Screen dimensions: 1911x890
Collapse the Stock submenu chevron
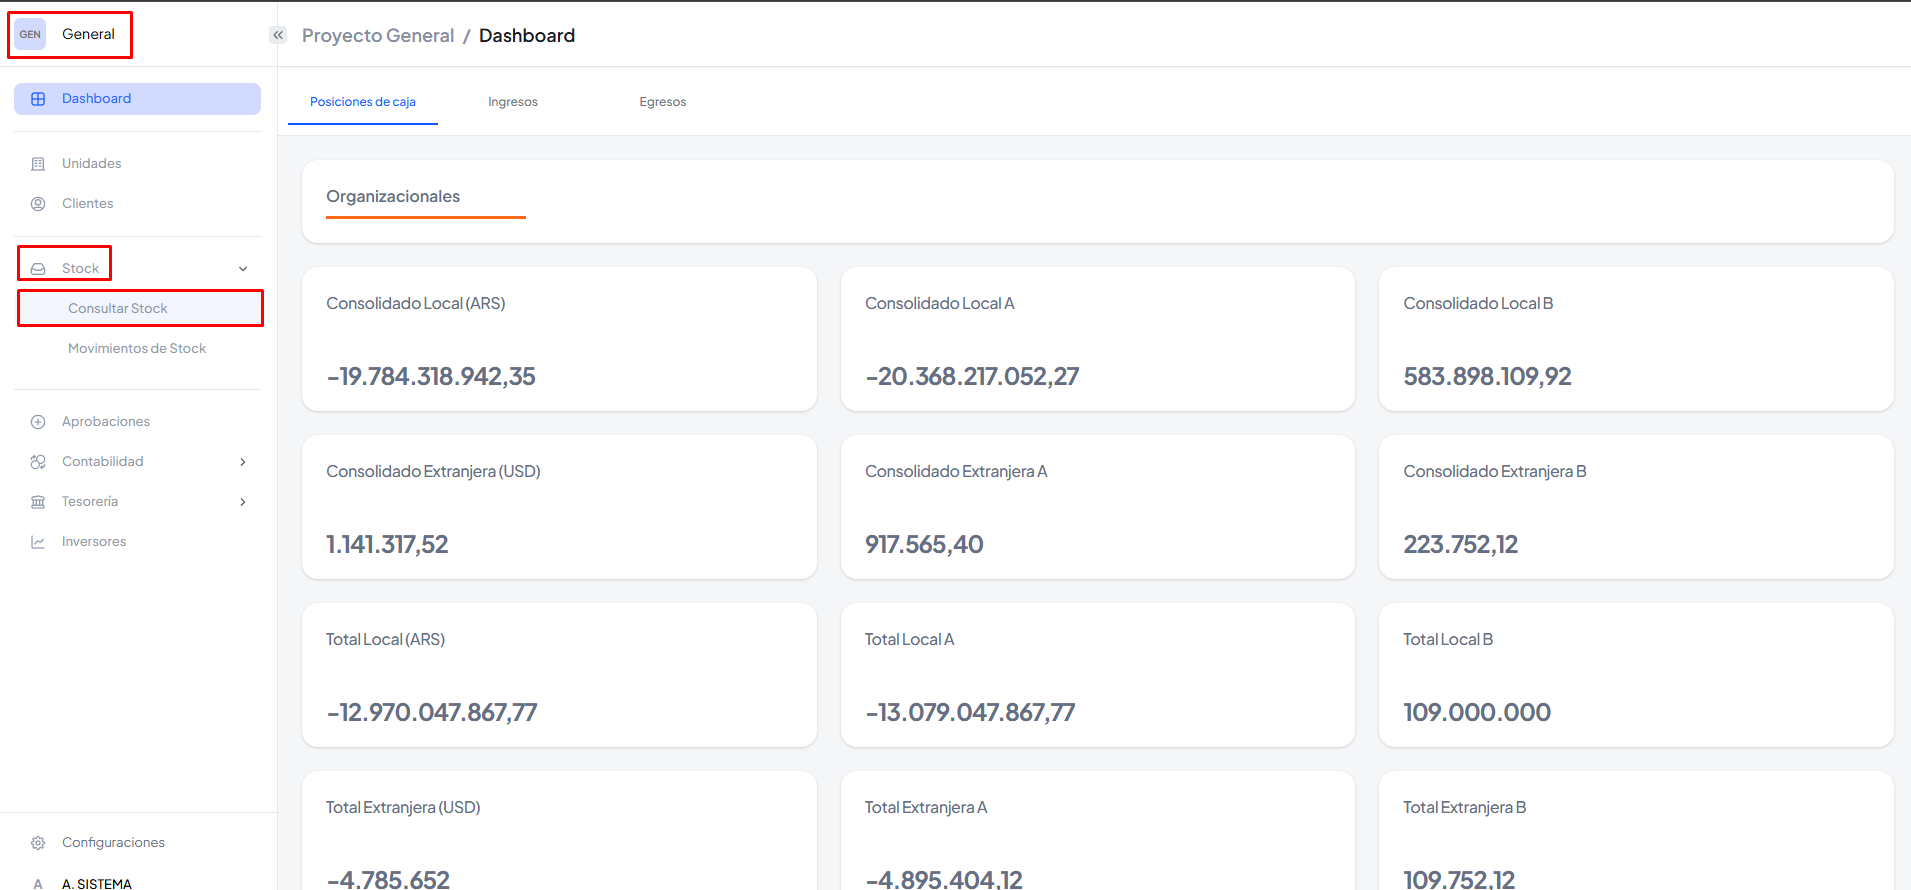243,269
